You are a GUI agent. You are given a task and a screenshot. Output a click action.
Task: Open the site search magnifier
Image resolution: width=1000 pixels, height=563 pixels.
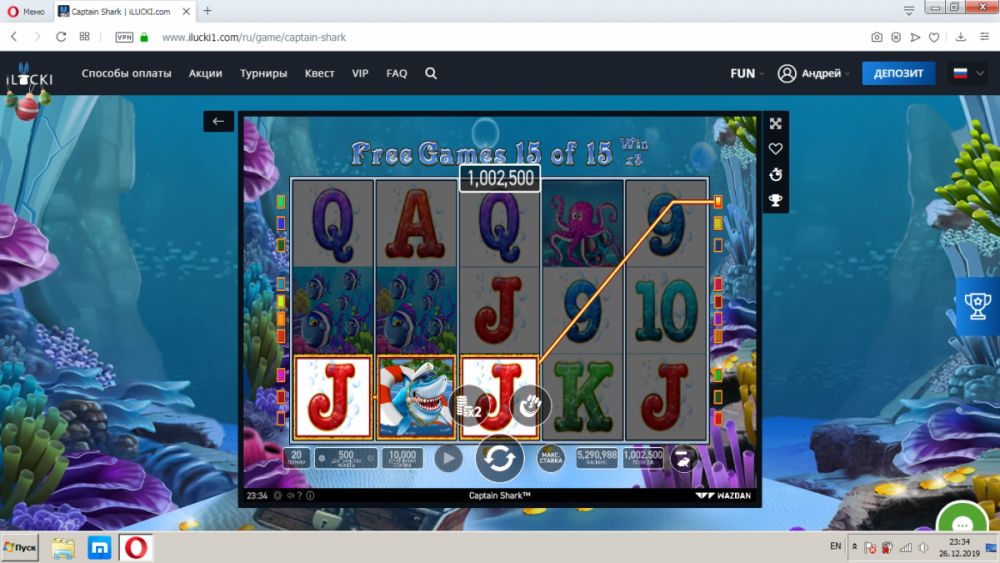tap(431, 73)
